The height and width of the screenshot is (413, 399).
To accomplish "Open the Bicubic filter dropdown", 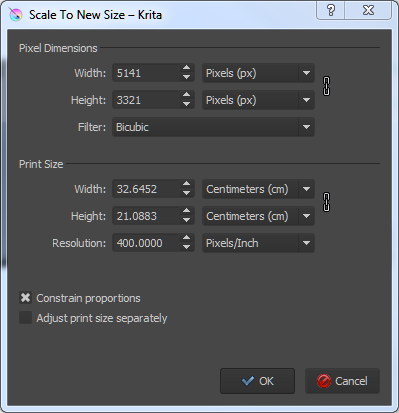I will click(213, 127).
